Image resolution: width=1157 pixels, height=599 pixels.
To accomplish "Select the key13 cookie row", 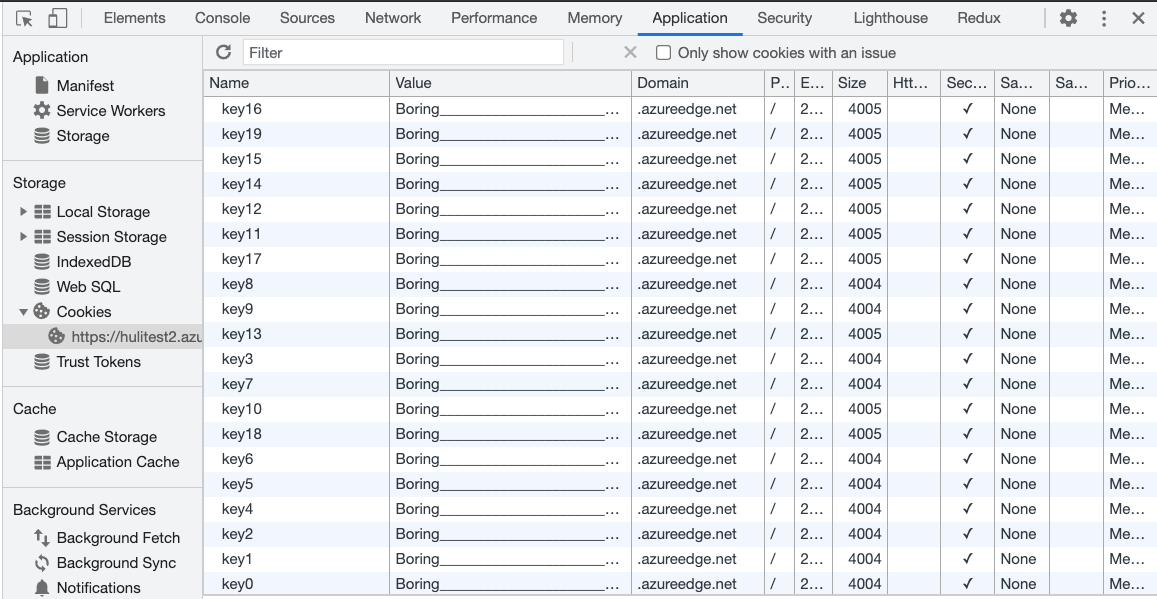I will click(x=680, y=334).
